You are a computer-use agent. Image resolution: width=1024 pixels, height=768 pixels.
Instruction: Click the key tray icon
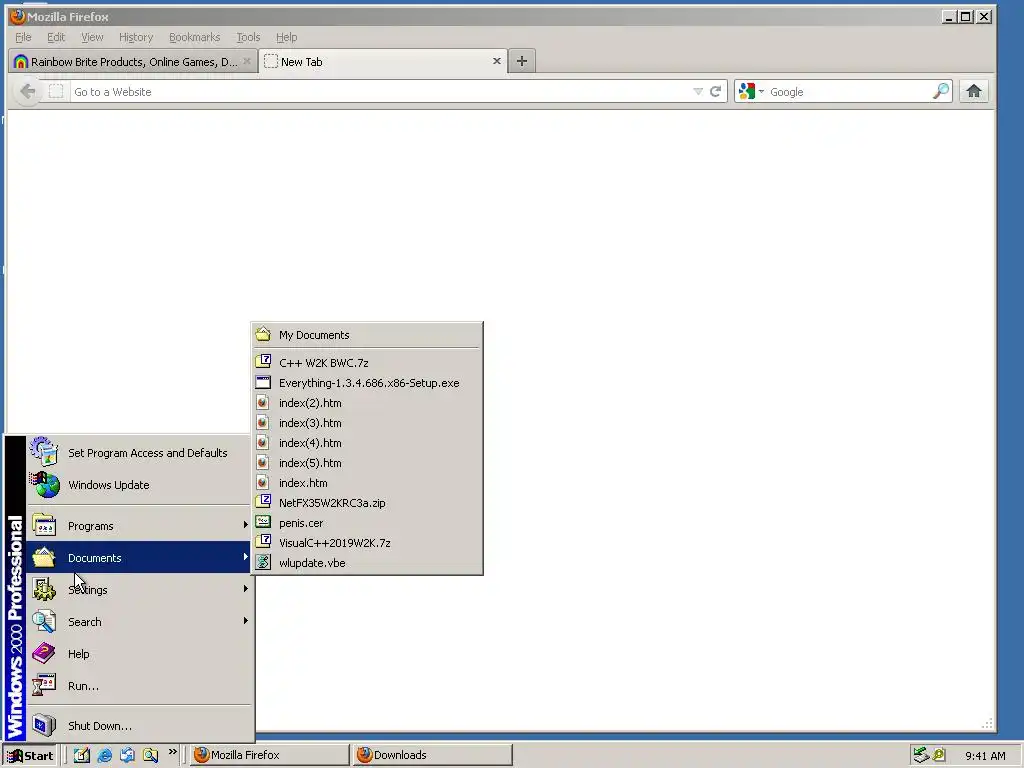(x=939, y=755)
